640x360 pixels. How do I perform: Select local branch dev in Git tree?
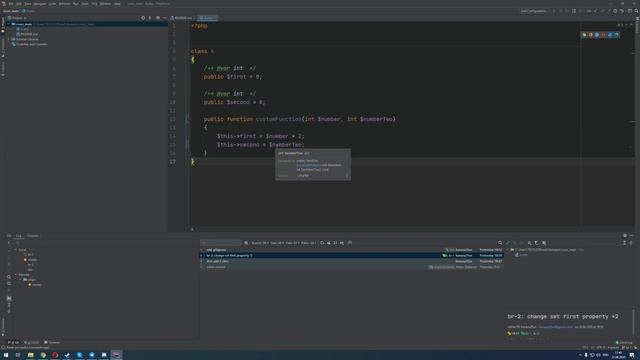click(x=29, y=270)
